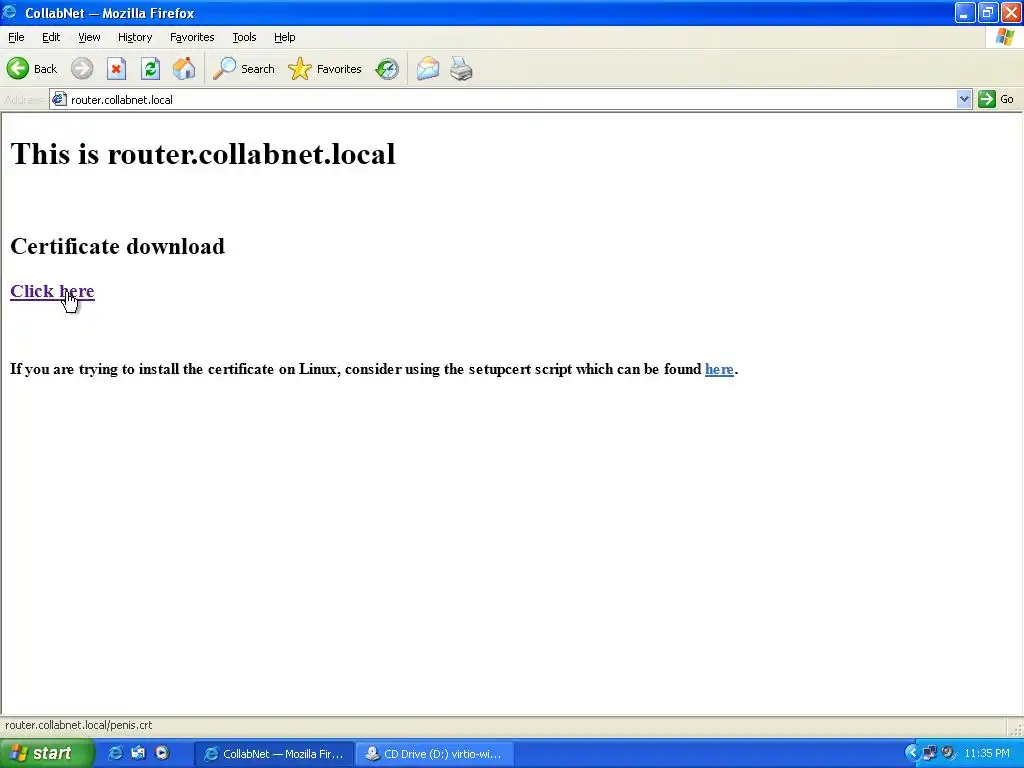Open History clock icon in toolbar
The height and width of the screenshot is (768, 1024).
(387, 69)
